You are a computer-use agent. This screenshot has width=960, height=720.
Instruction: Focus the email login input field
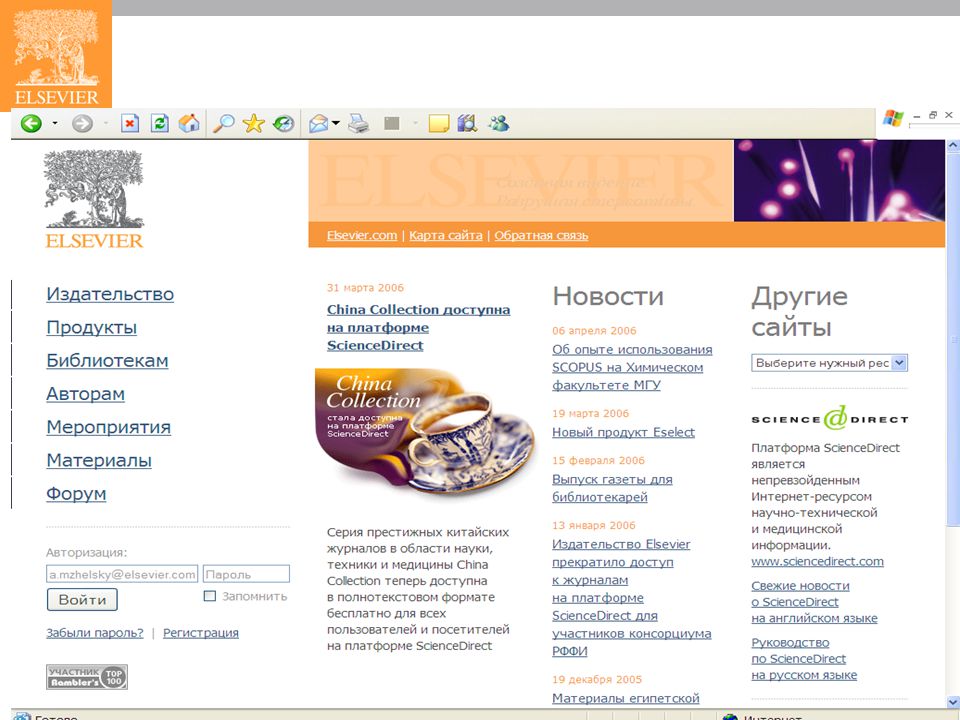(x=122, y=574)
